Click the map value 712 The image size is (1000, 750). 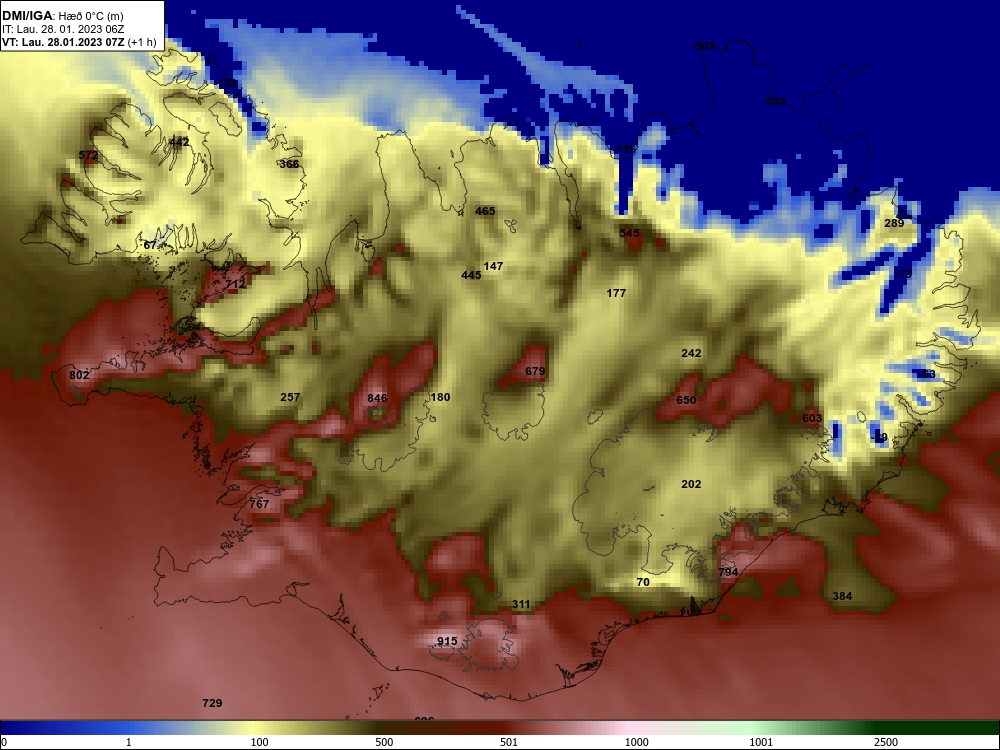click(235, 284)
